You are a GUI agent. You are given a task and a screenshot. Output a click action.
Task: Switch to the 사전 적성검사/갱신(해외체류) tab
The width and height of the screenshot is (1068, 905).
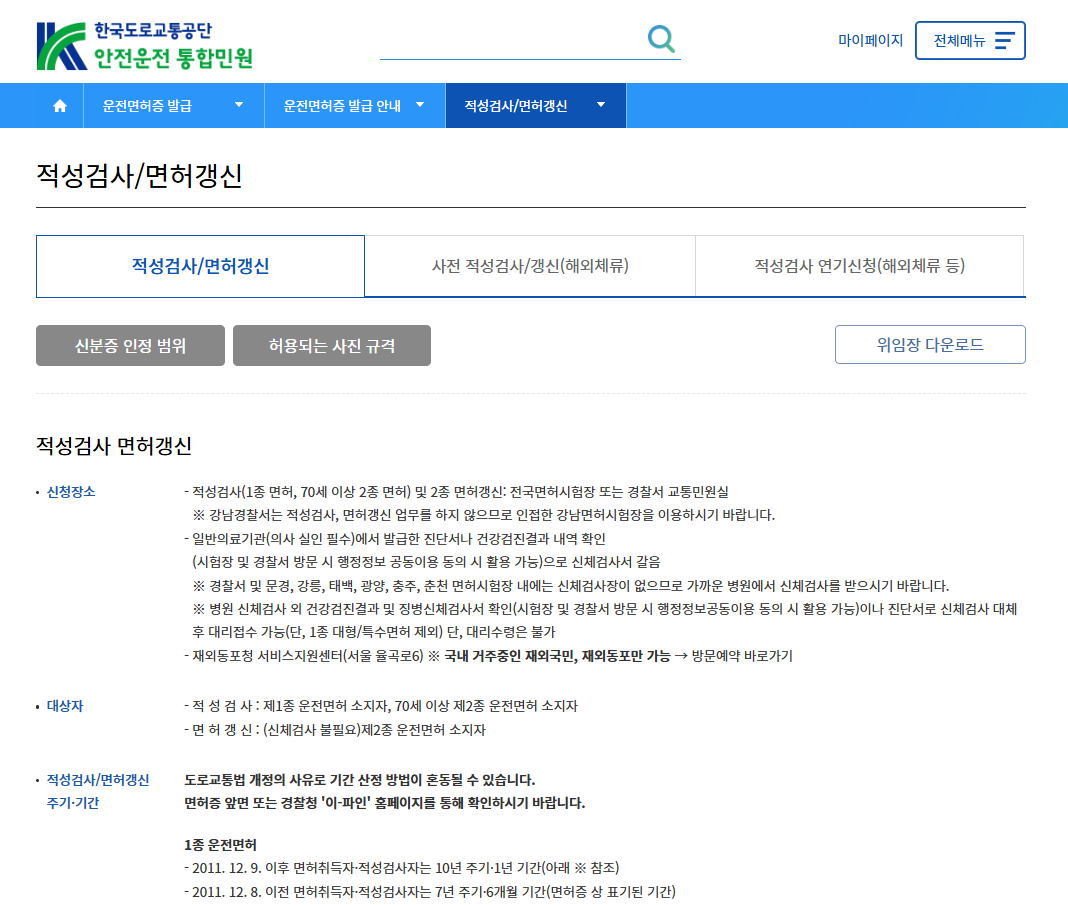tap(530, 266)
